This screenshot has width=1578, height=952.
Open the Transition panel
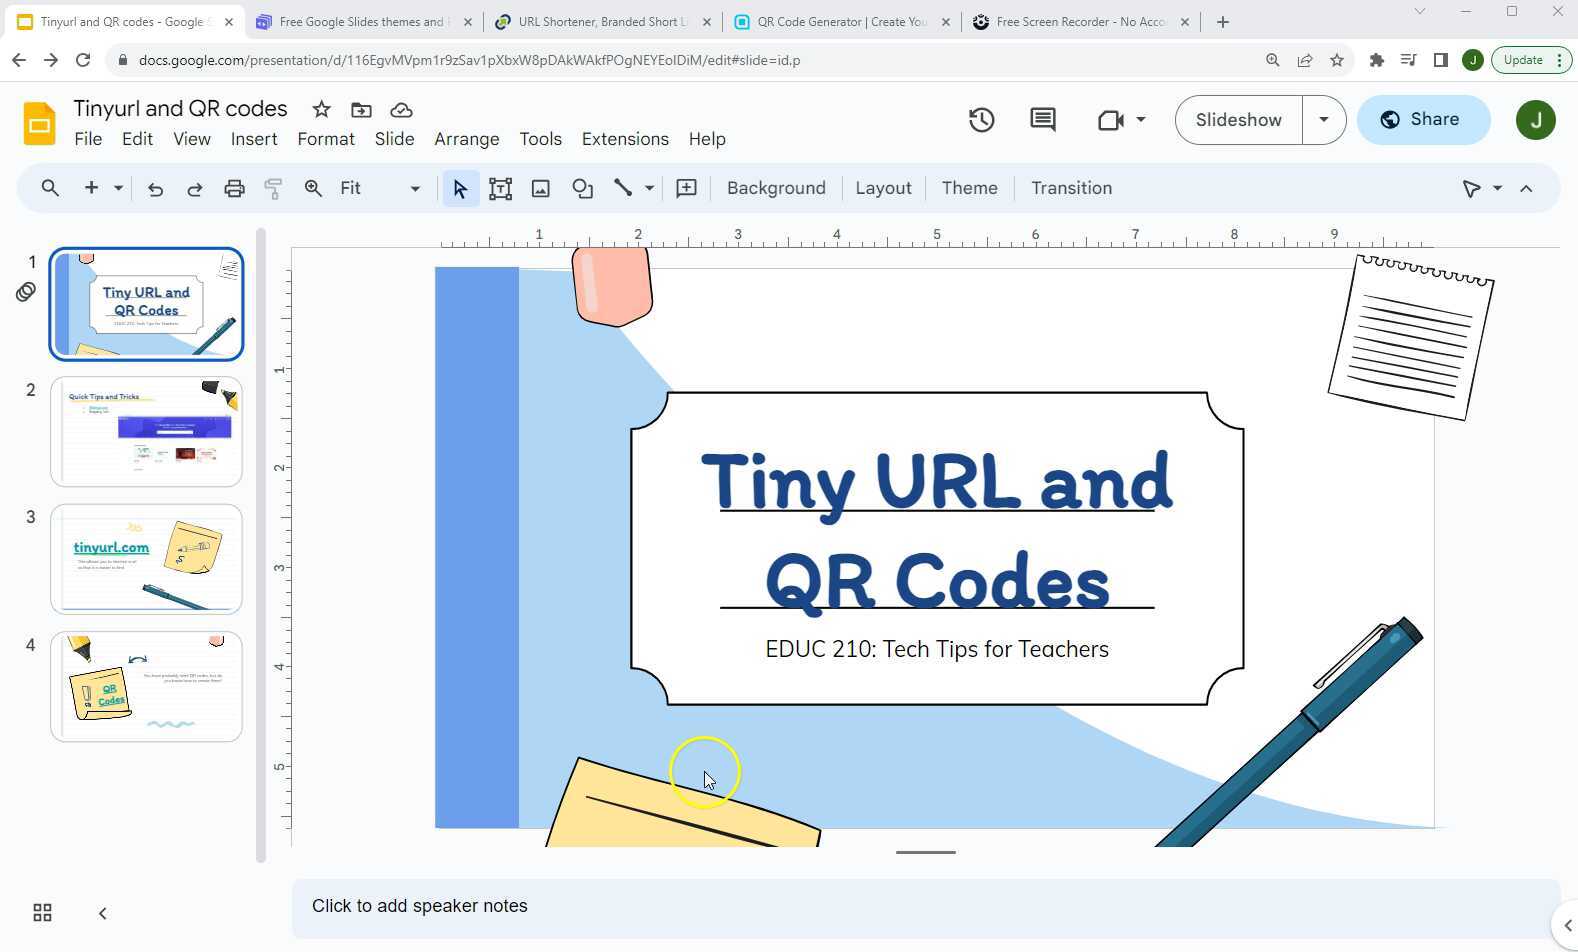click(1071, 188)
